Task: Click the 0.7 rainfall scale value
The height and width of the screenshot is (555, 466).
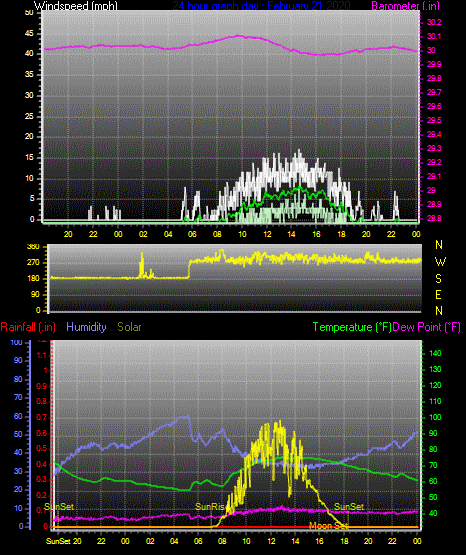Action: pyautogui.click(x=41, y=417)
